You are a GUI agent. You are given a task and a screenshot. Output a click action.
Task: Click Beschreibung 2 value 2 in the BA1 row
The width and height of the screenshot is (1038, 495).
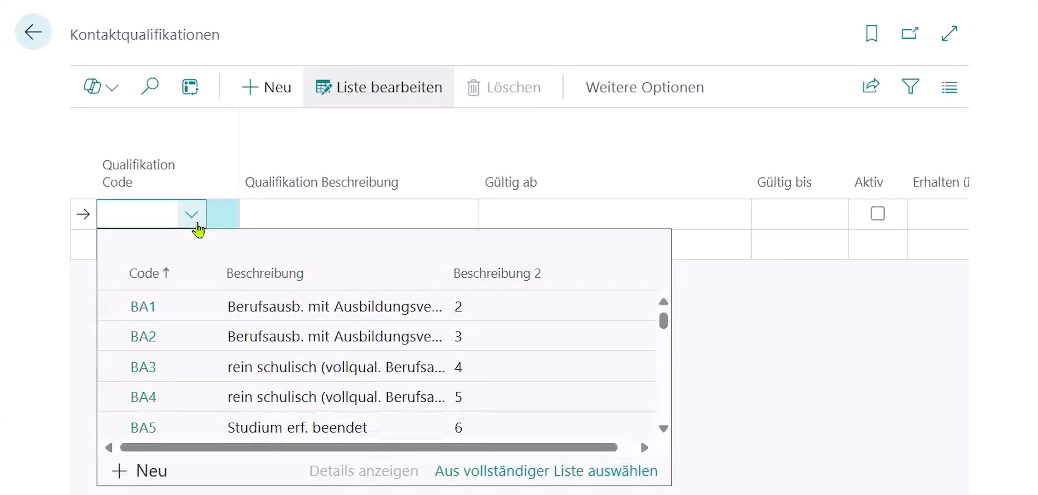pyautogui.click(x=458, y=306)
